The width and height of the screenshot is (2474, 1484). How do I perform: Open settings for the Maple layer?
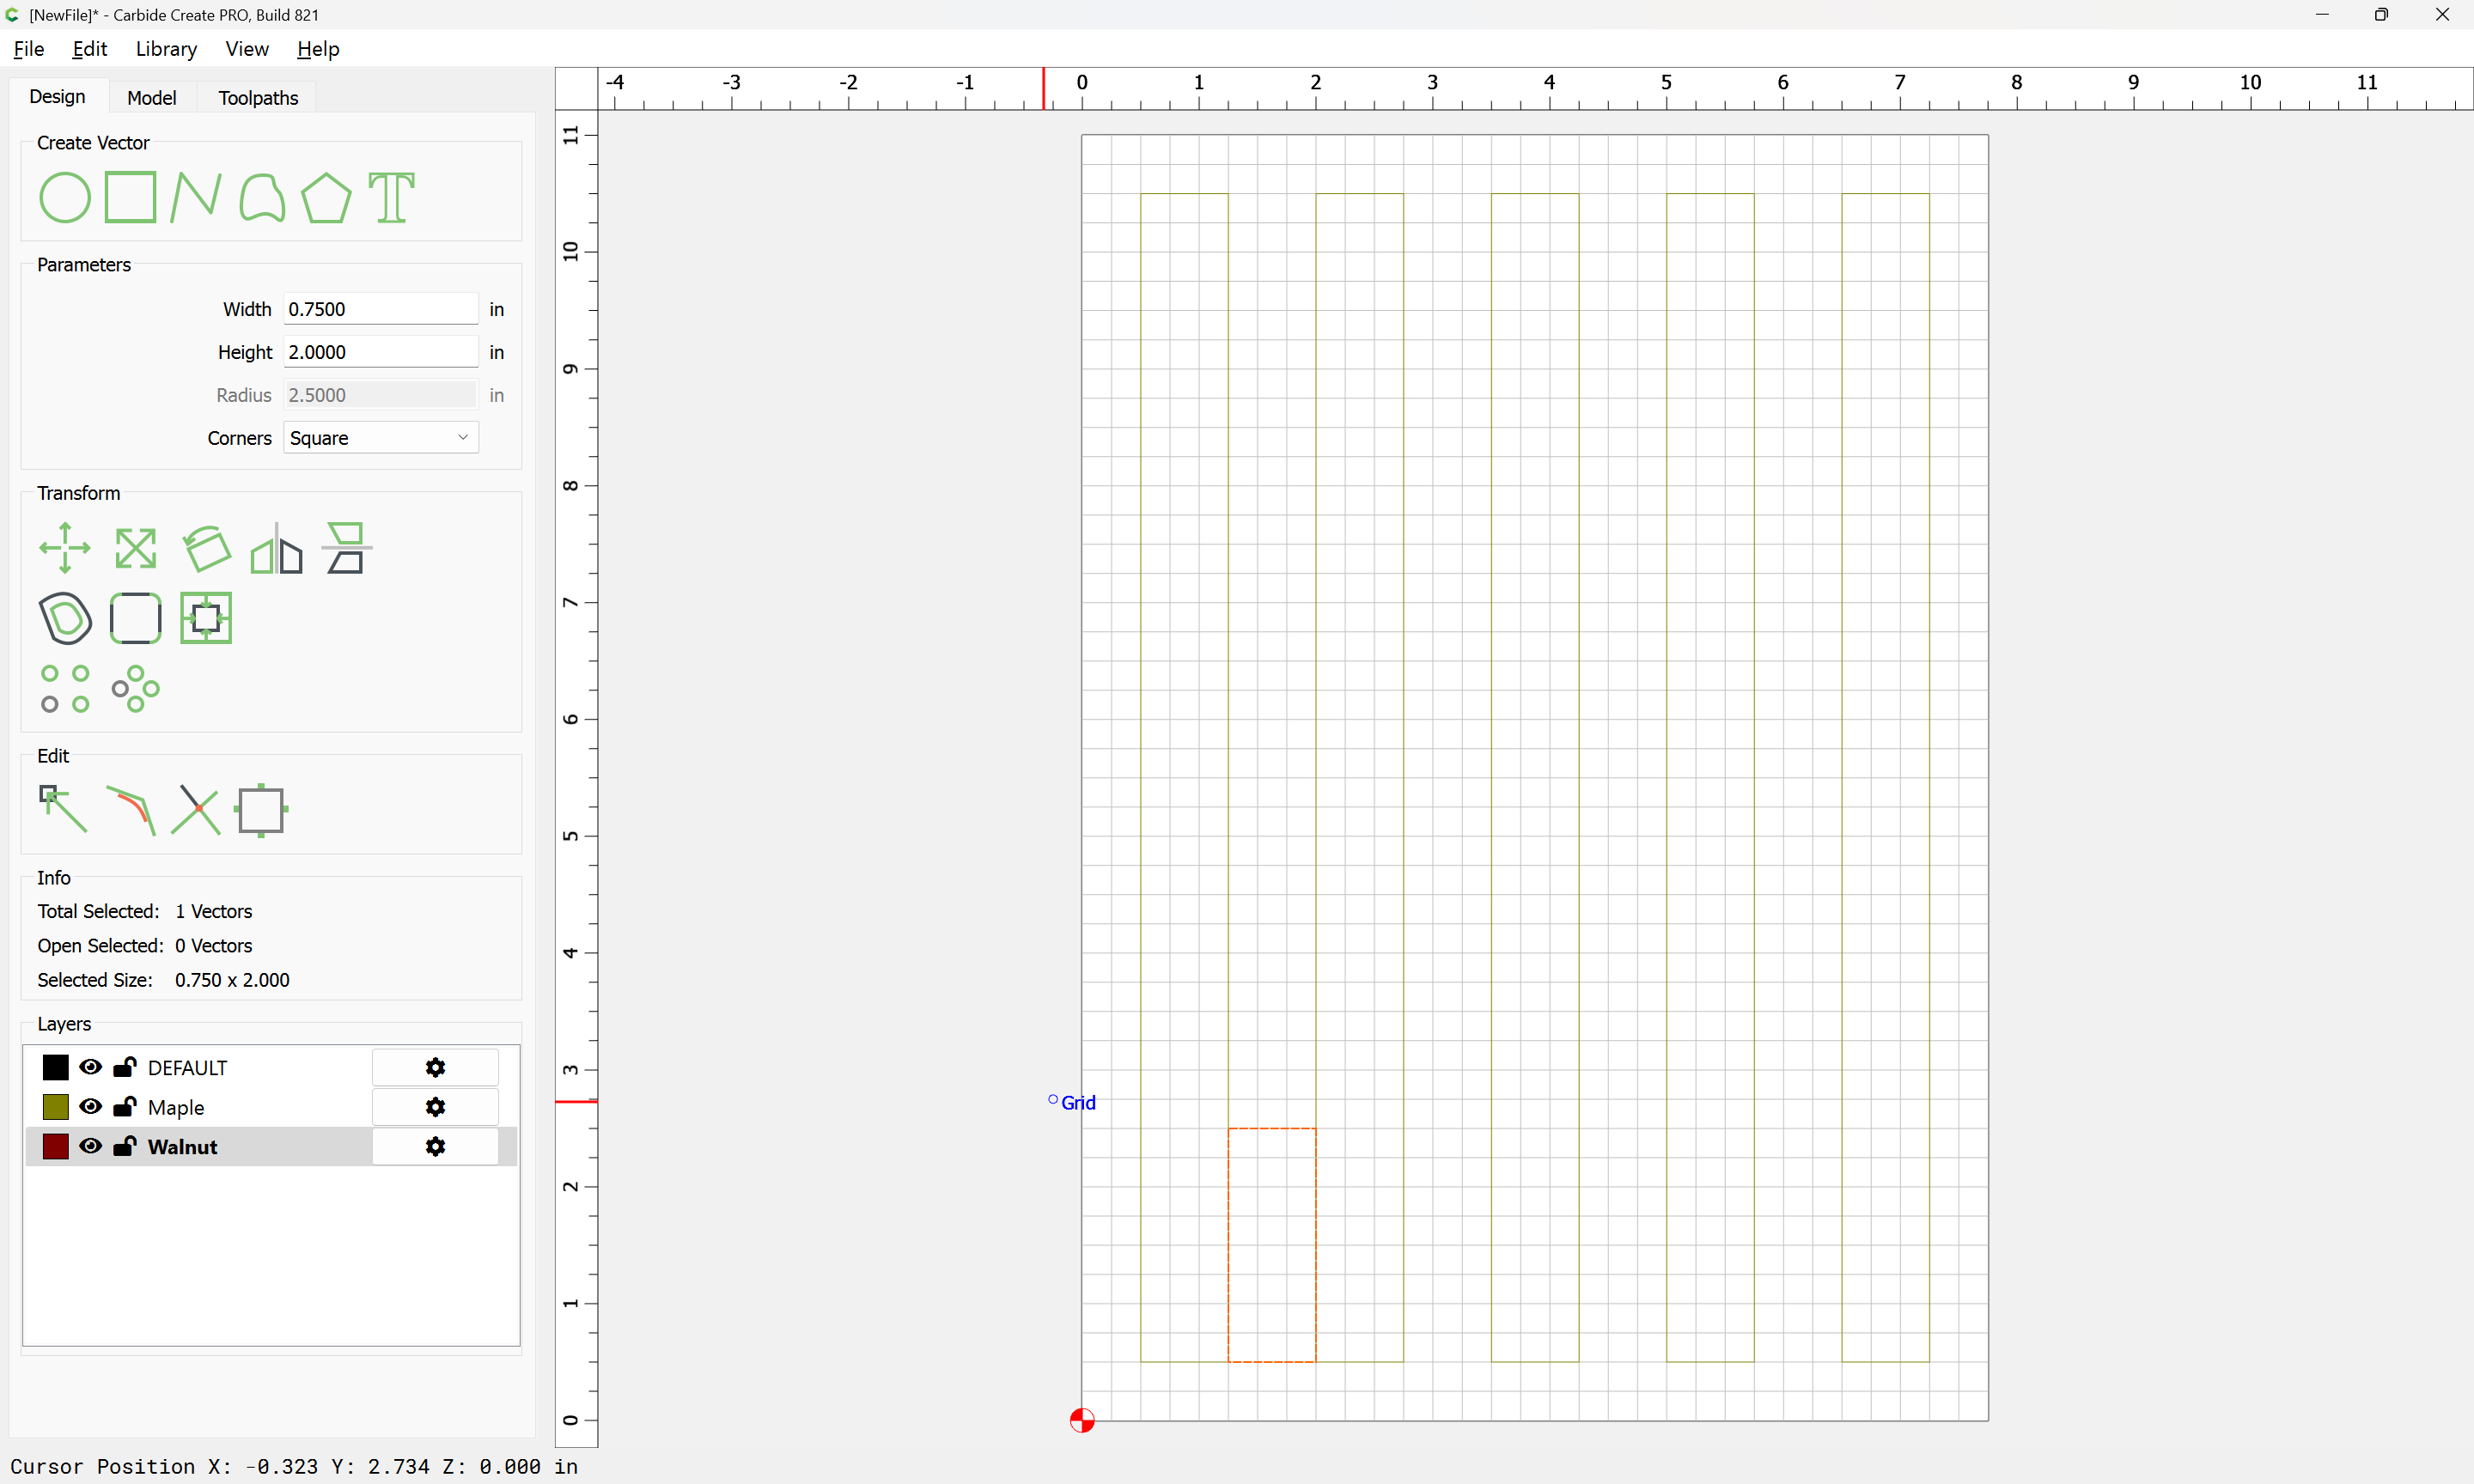click(x=435, y=1107)
